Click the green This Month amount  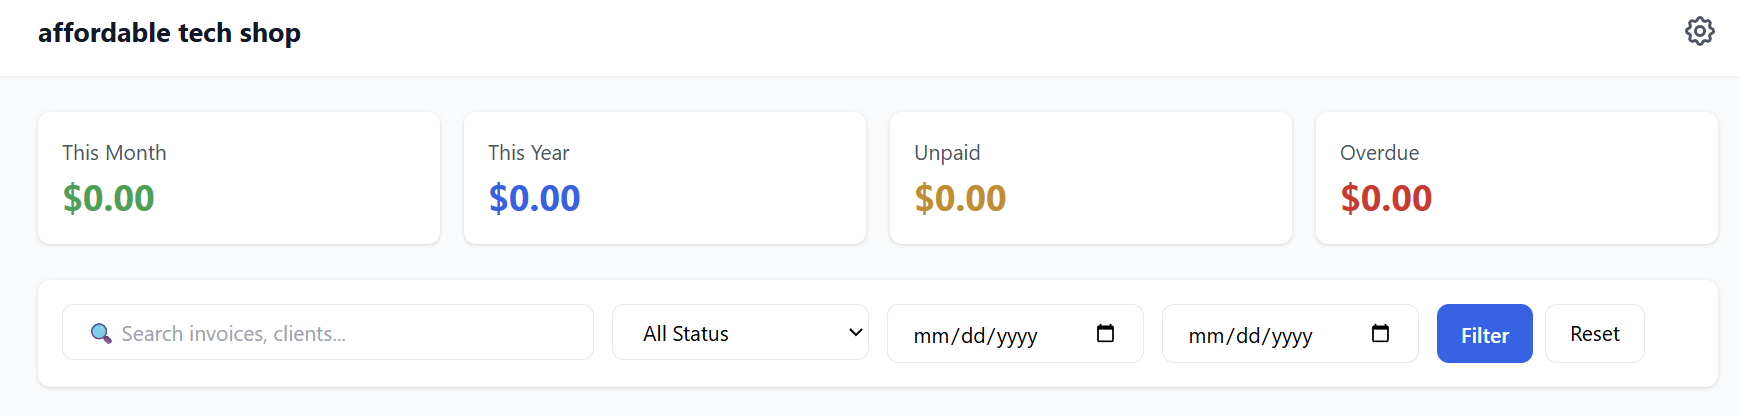pyautogui.click(x=108, y=198)
